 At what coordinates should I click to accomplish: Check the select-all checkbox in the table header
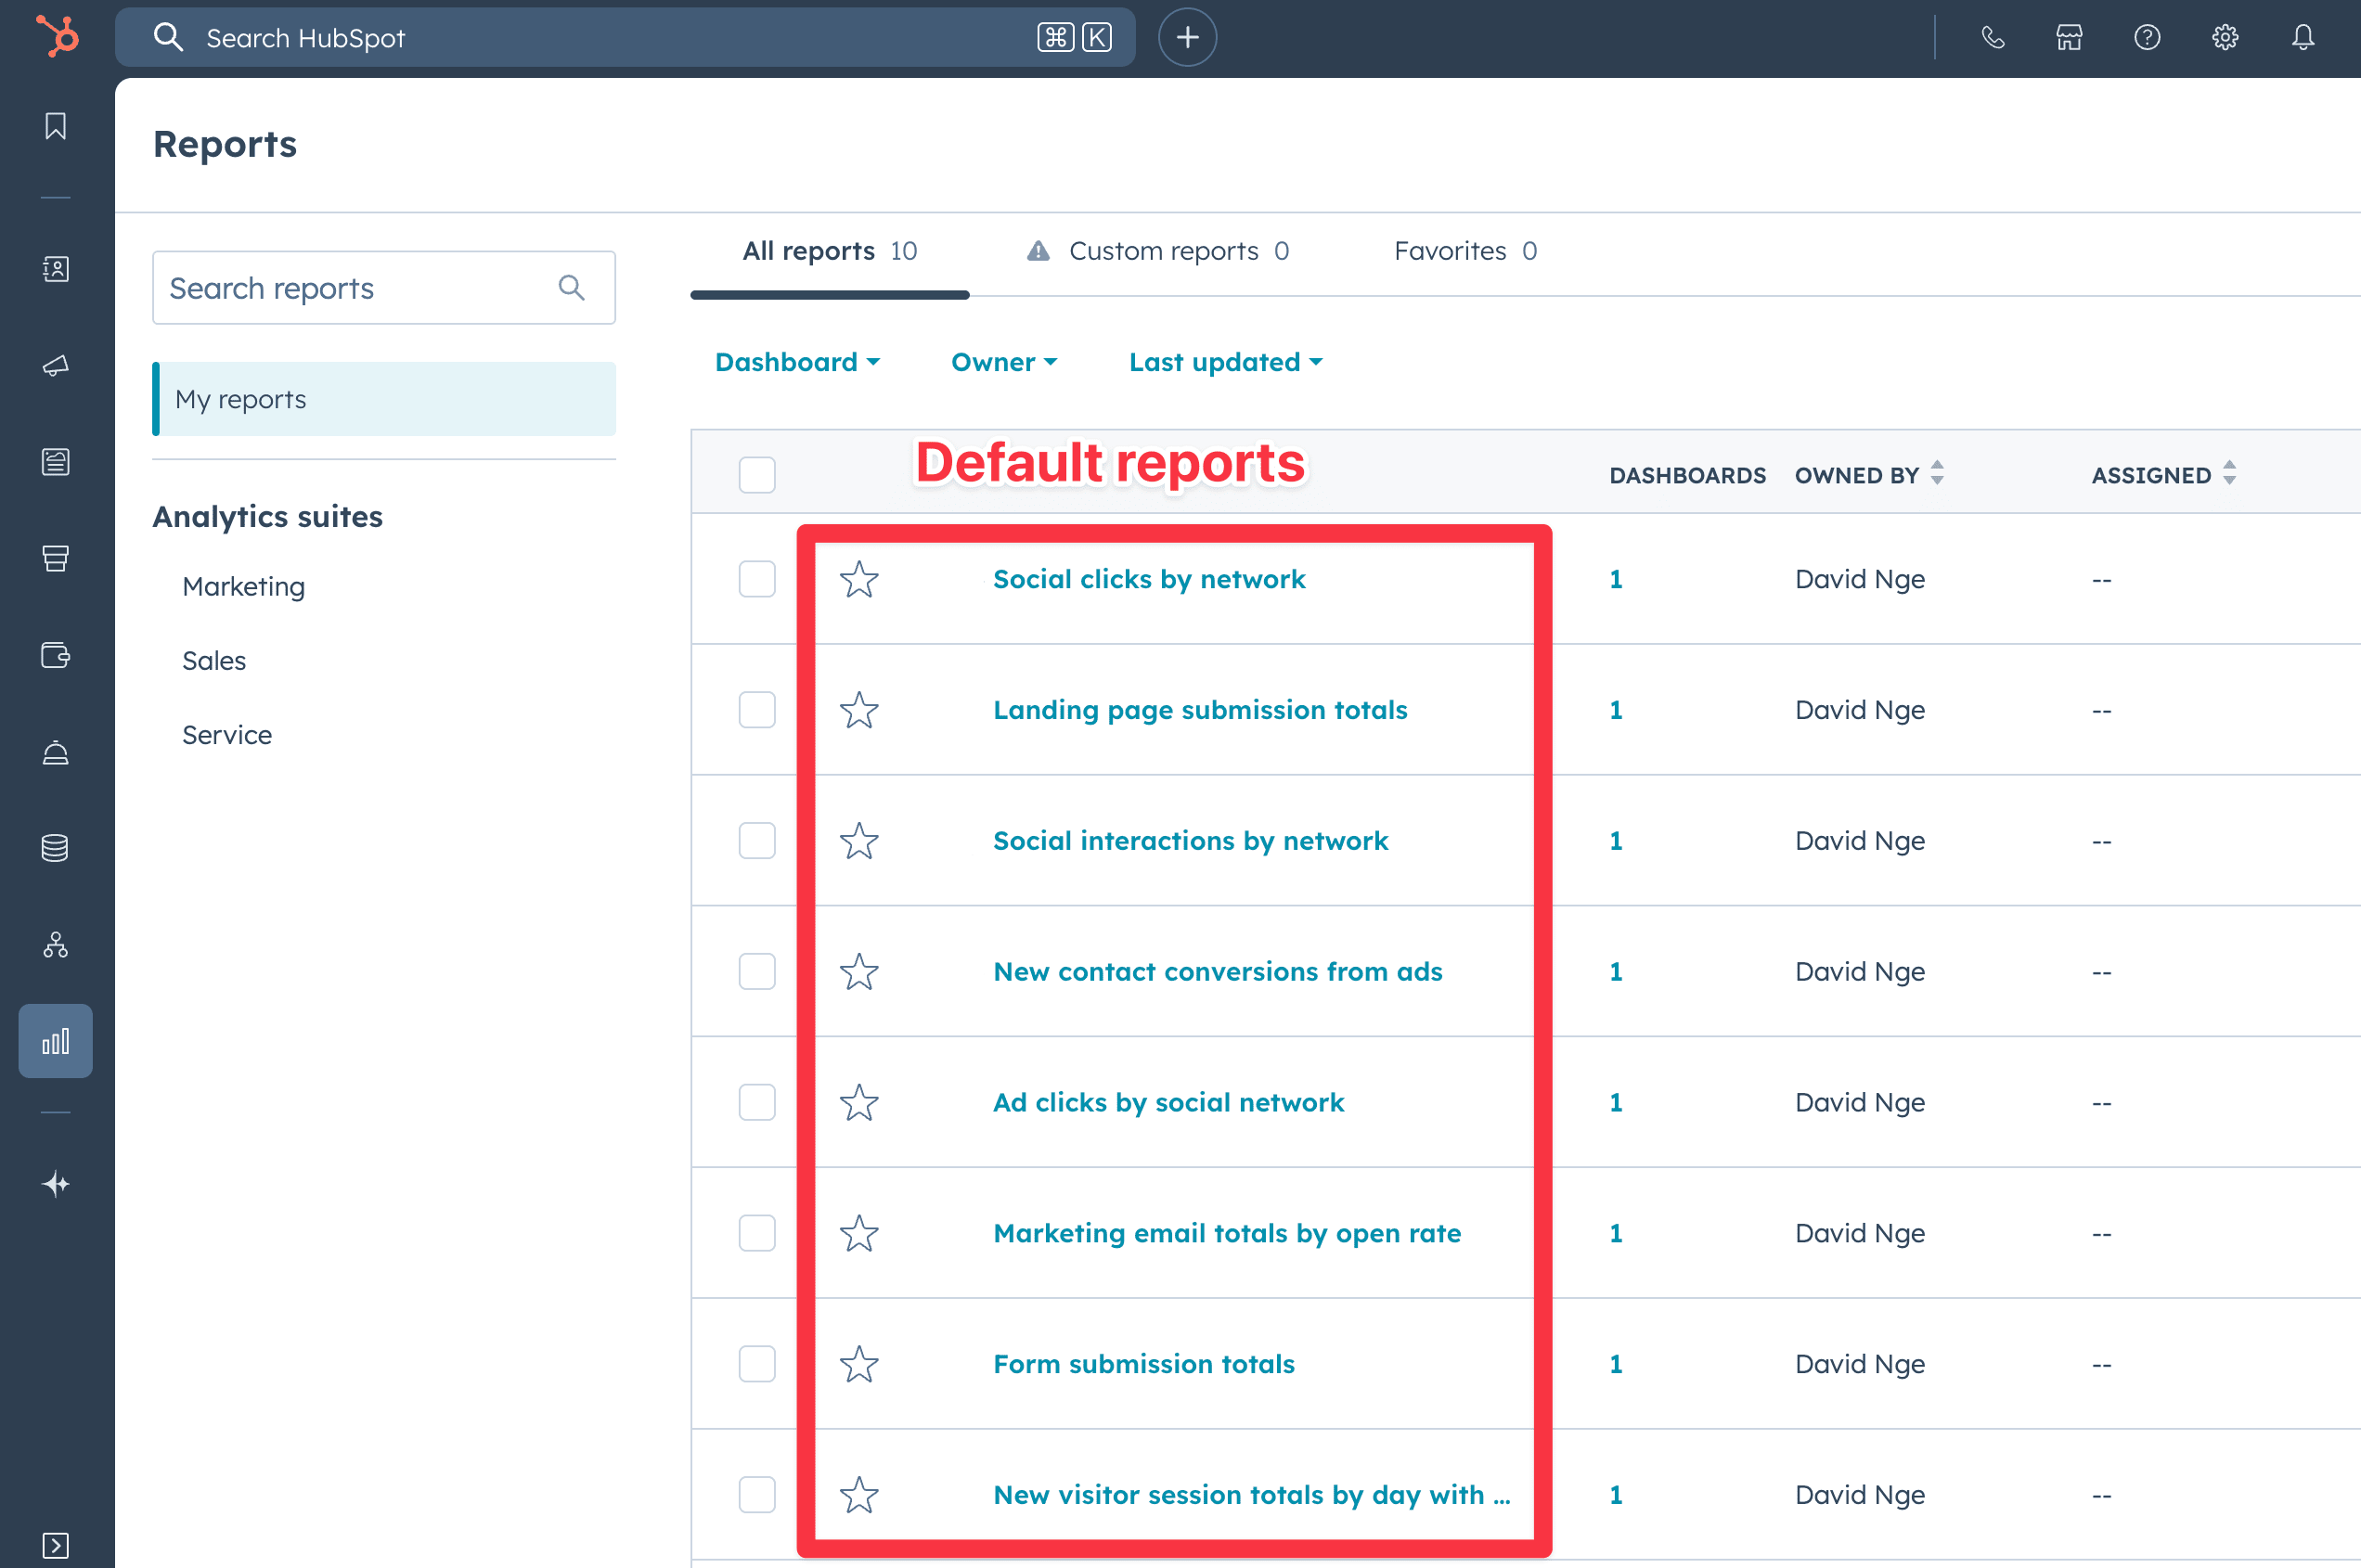click(x=757, y=475)
